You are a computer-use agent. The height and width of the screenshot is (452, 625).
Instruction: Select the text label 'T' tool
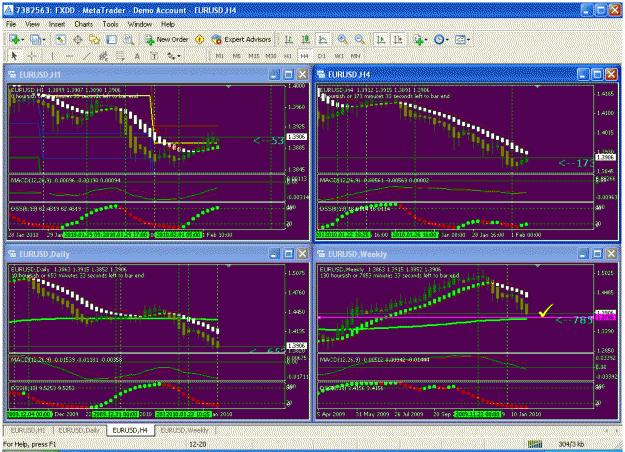pyautogui.click(x=154, y=56)
